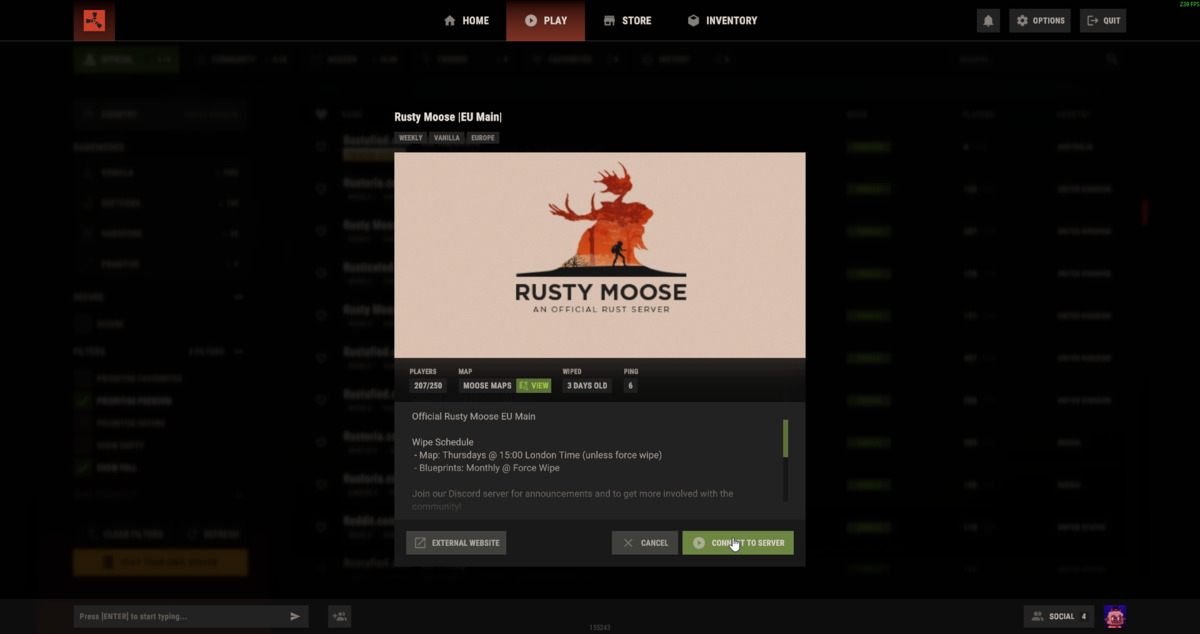This screenshot has height=634, width=1200.
Task: Click the Weekly tag
Action: (410, 138)
